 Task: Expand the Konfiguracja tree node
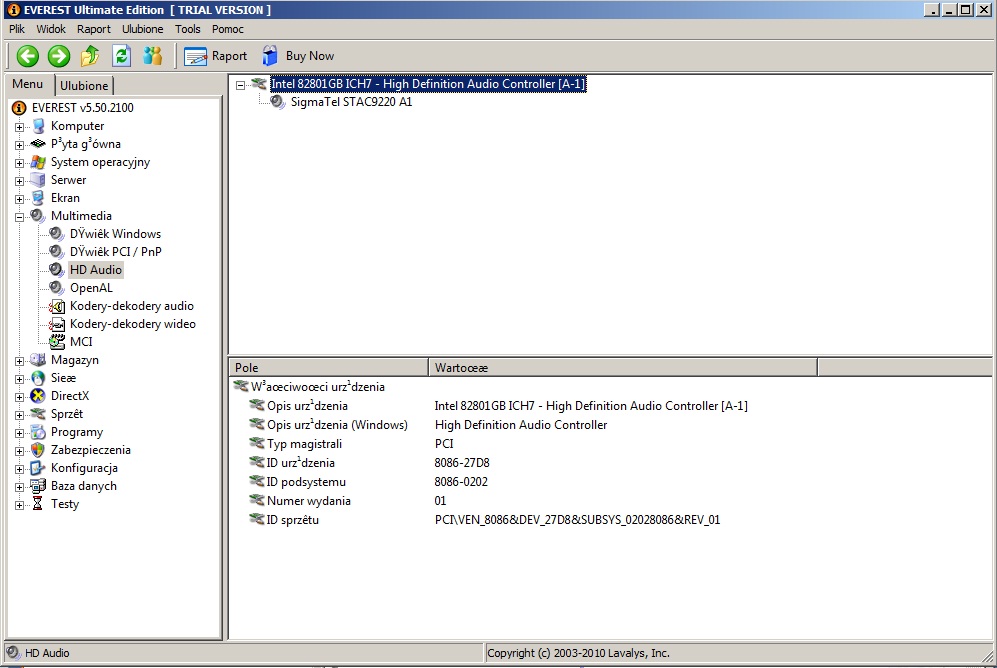click(20, 469)
